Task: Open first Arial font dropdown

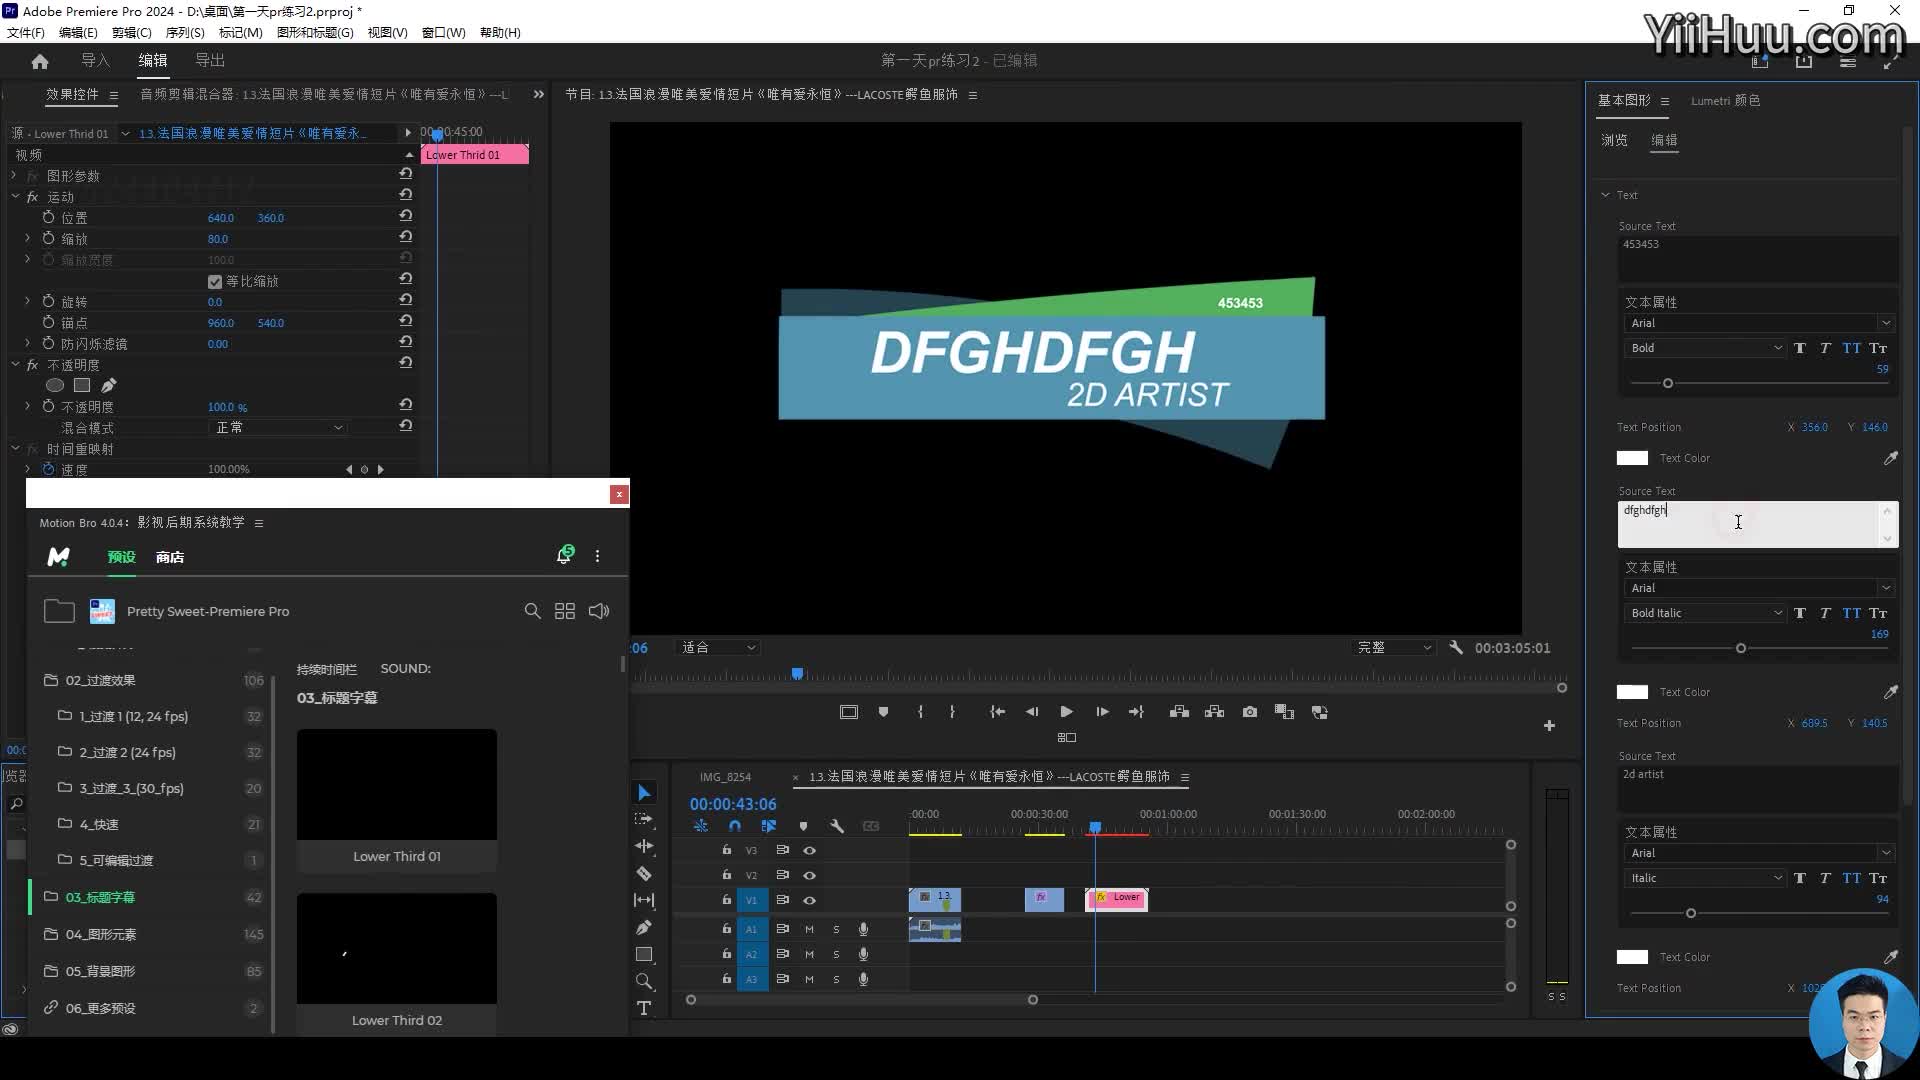Action: [x=1759, y=323]
